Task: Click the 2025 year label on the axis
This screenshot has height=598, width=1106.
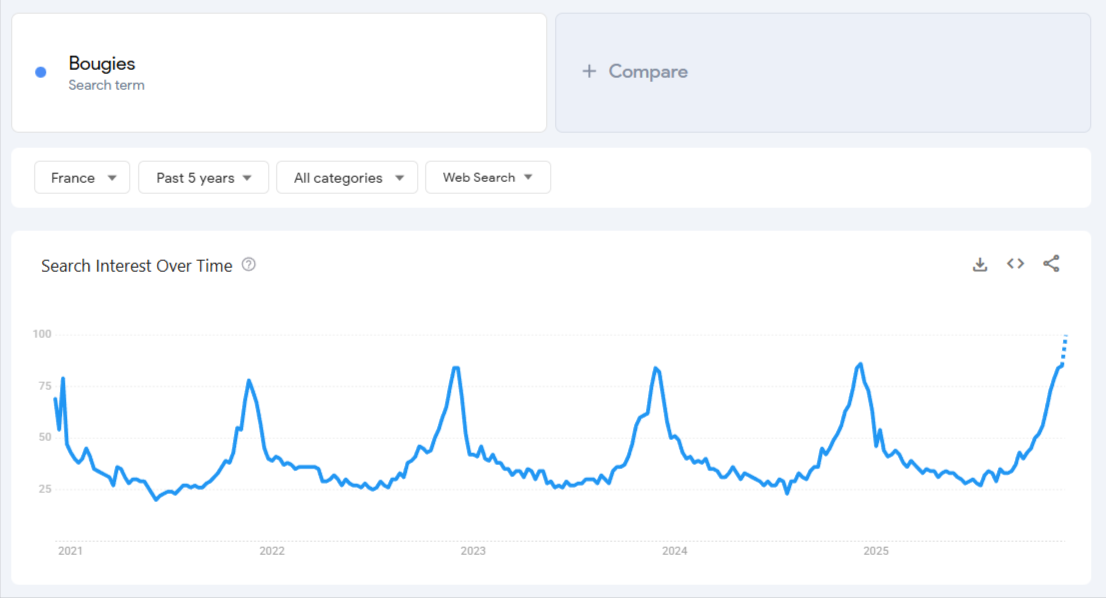Action: click(878, 550)
